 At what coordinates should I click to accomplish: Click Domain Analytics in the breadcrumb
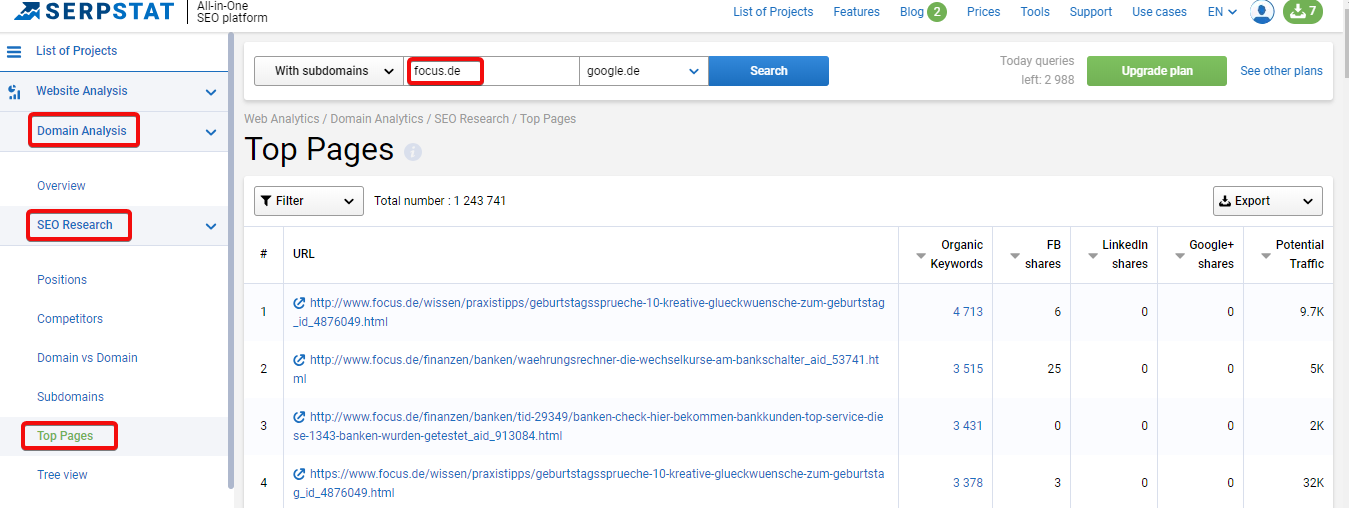pyautogui.click(x=377, y=119)
